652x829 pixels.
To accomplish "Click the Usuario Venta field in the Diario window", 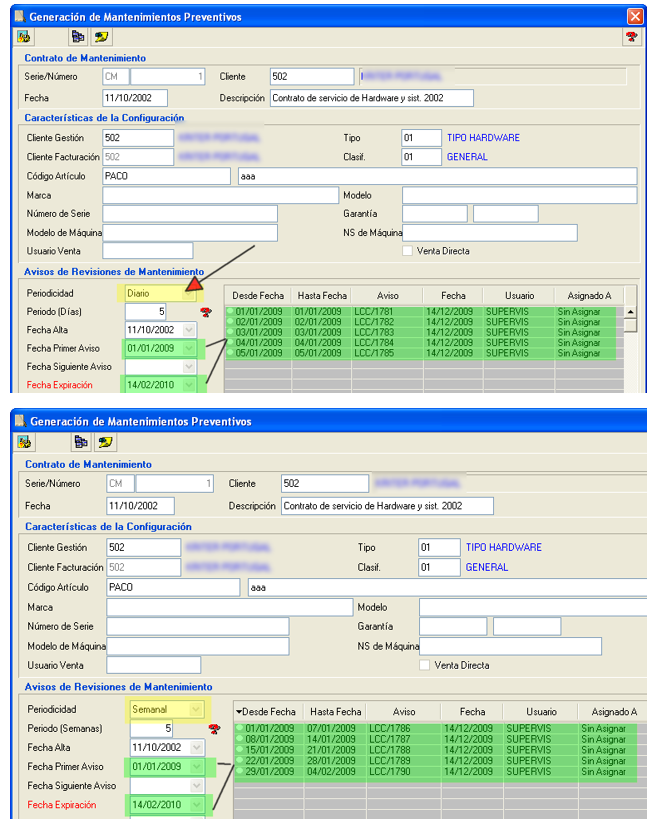I will click(x=148, y=251).
